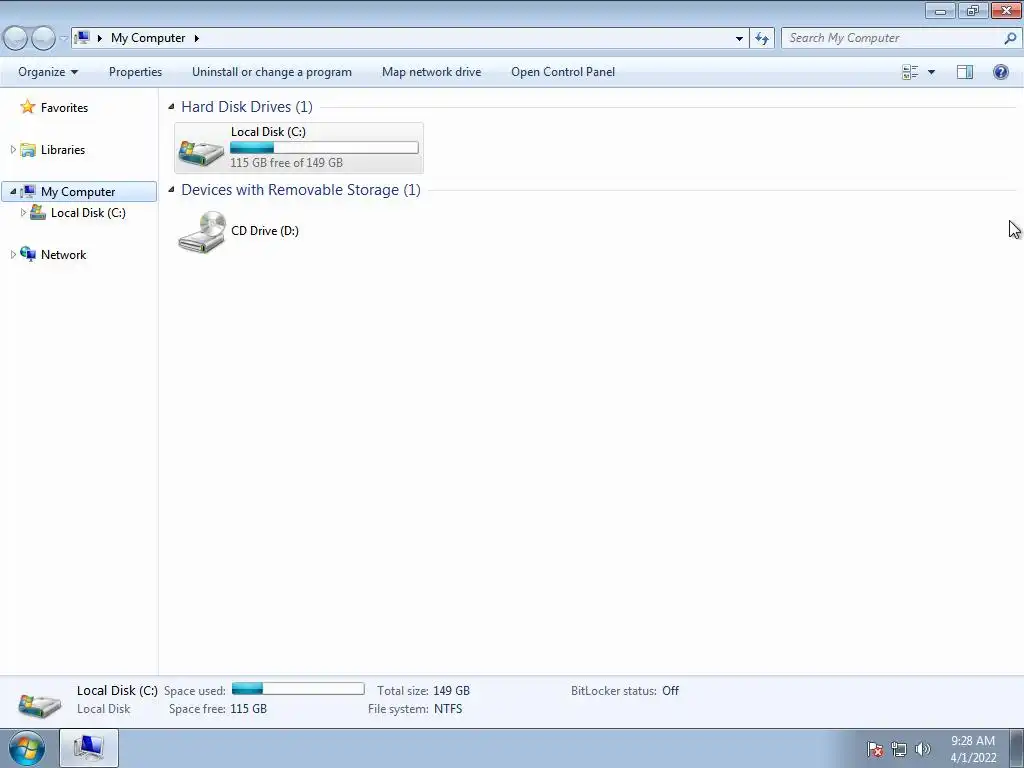
Task: Click the Total size 149 GB value
Action: [x=451, y=691]
